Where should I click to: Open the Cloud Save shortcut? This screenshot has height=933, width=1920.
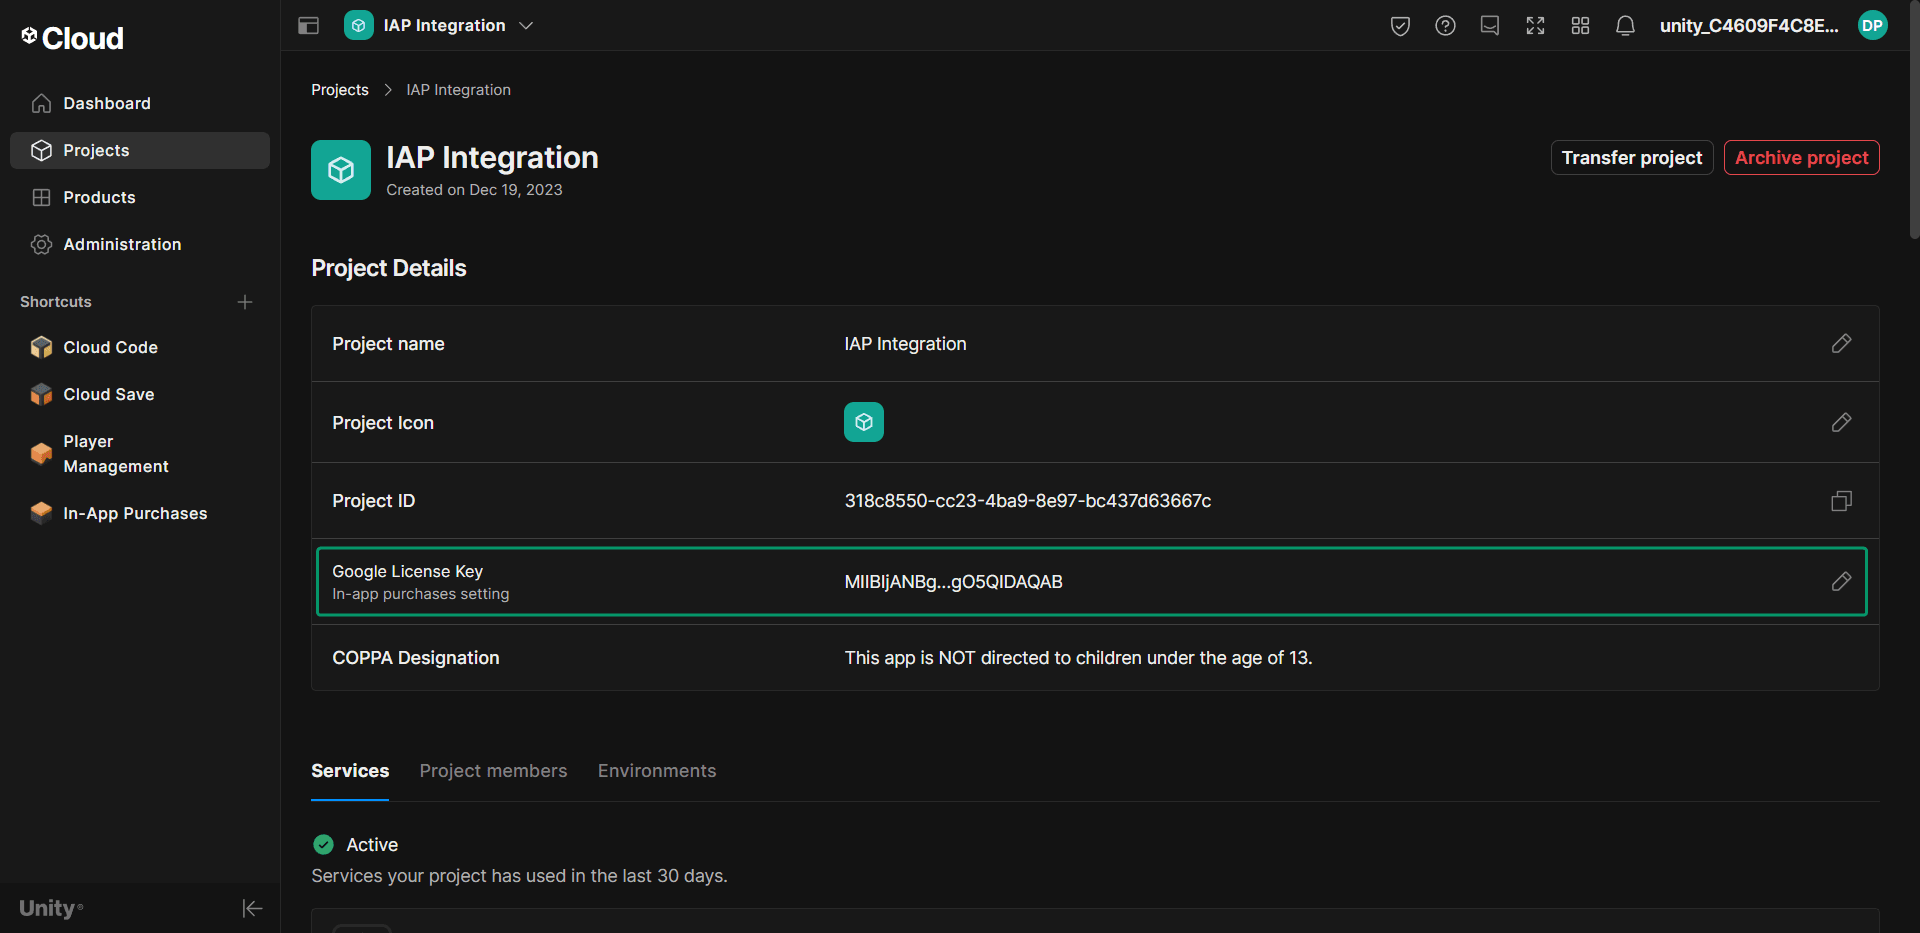(x=108, y=394)
